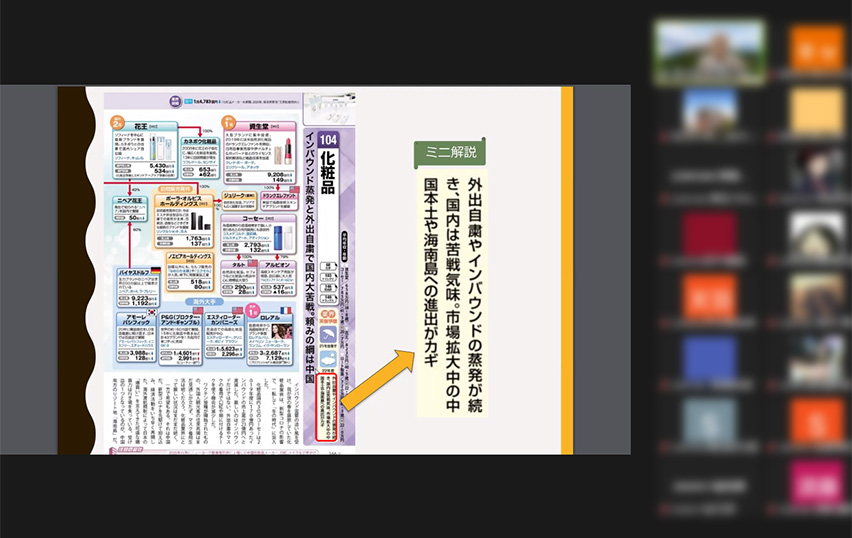Click the ジュリーク heading

click(239, 195)
